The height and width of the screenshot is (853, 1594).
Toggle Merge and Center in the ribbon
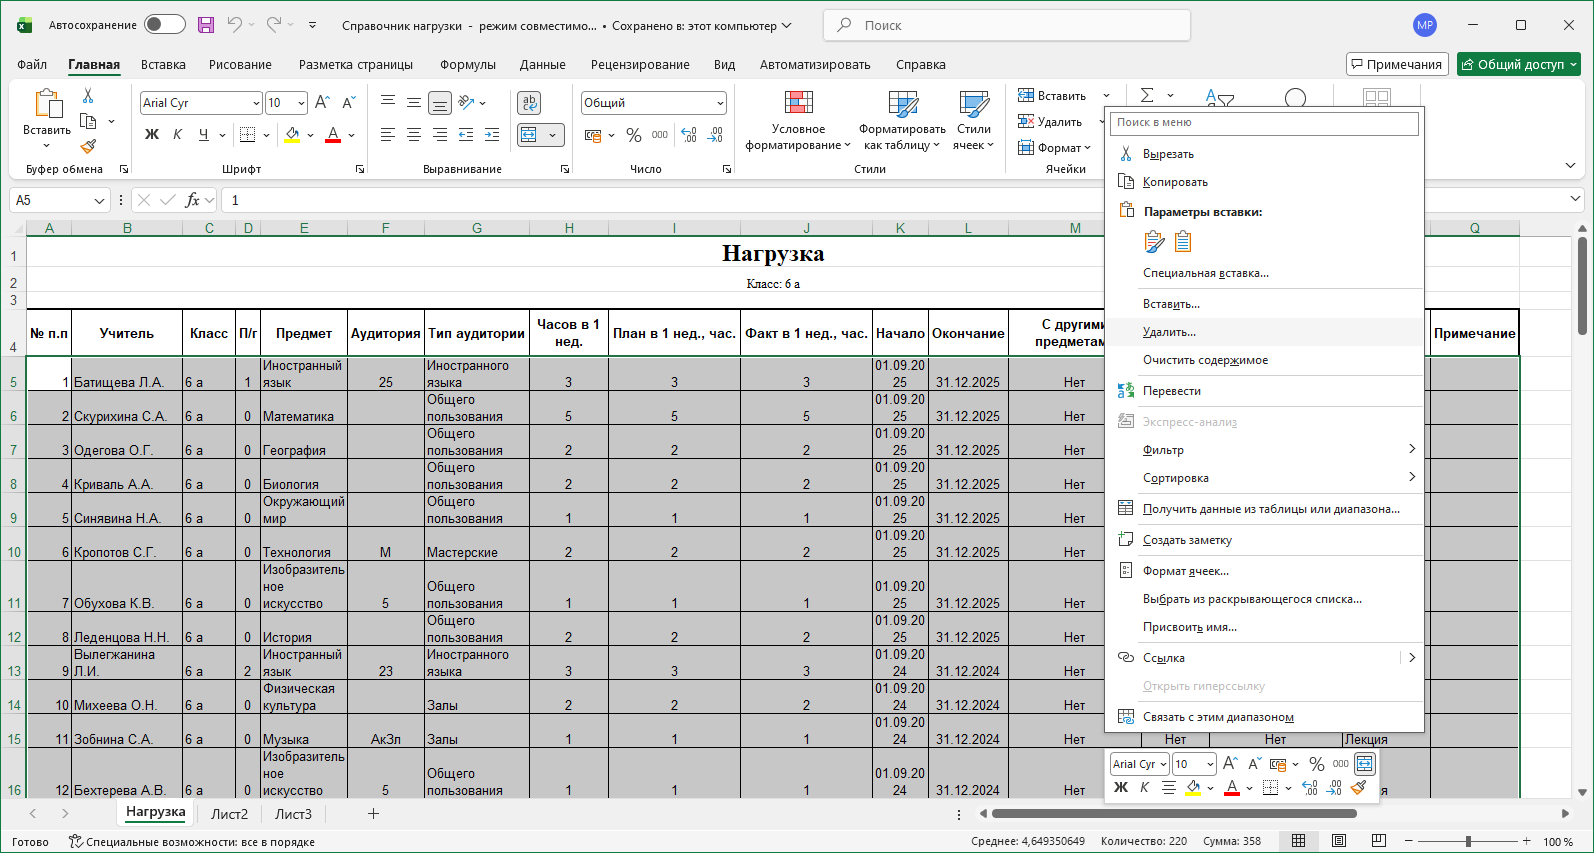(x=530, y=134)
